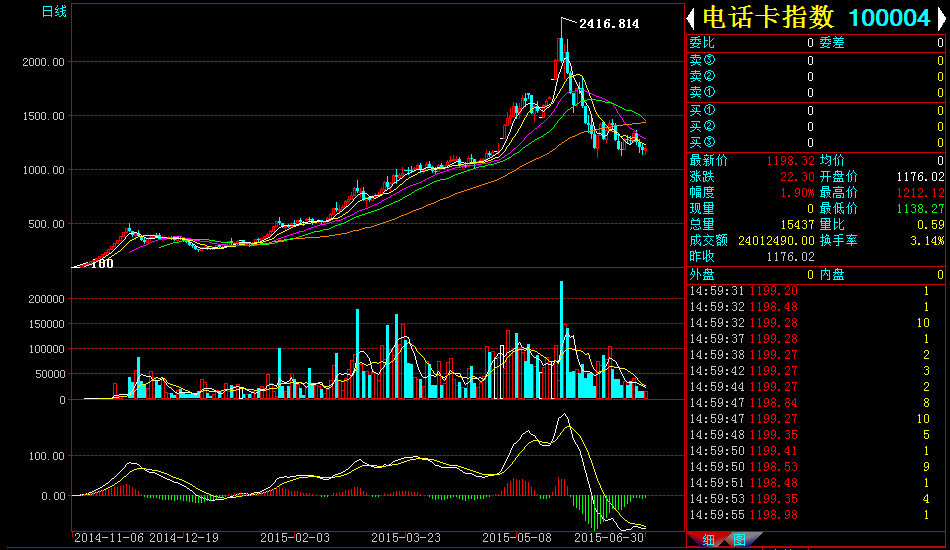Click the 50000 volume axis label
950x550 pixels.
coord(50,374)
